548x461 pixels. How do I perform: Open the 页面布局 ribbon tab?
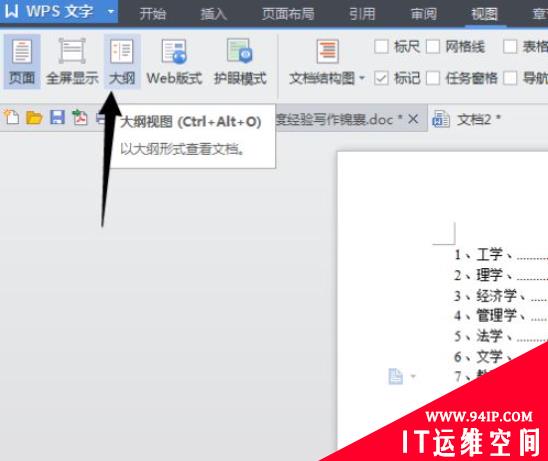pyautogui.click(x=288, y=14)
